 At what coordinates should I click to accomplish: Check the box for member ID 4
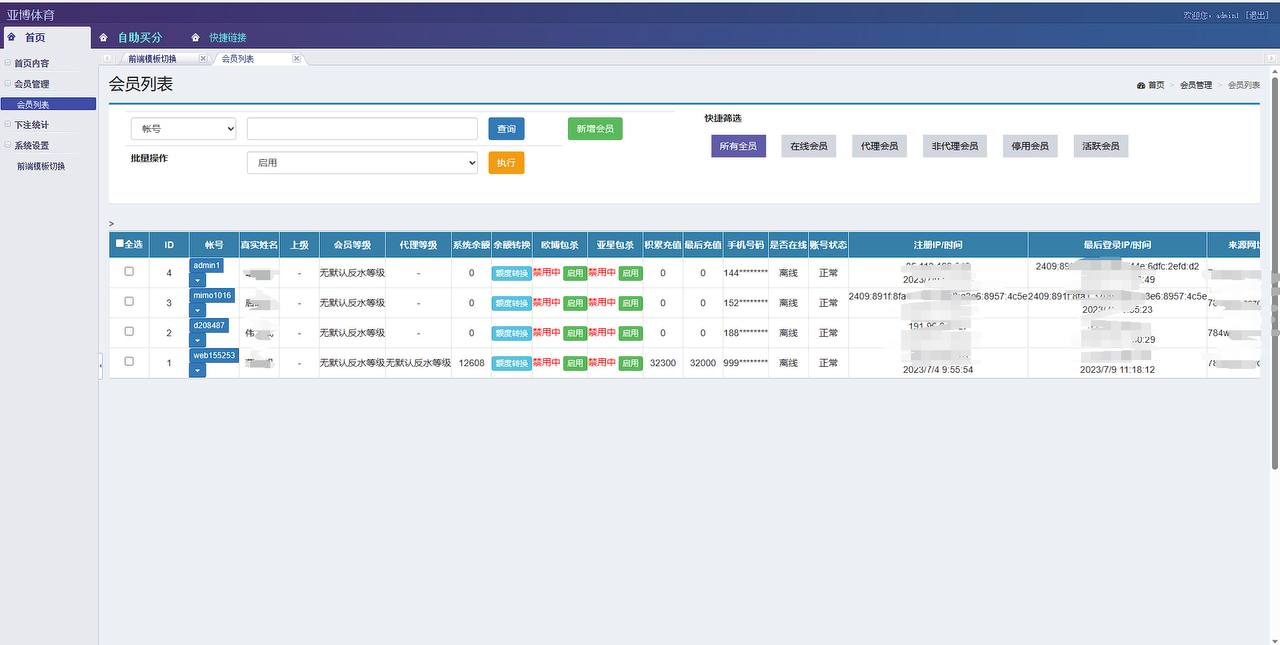pyautogui.click(x=129, y=271)
